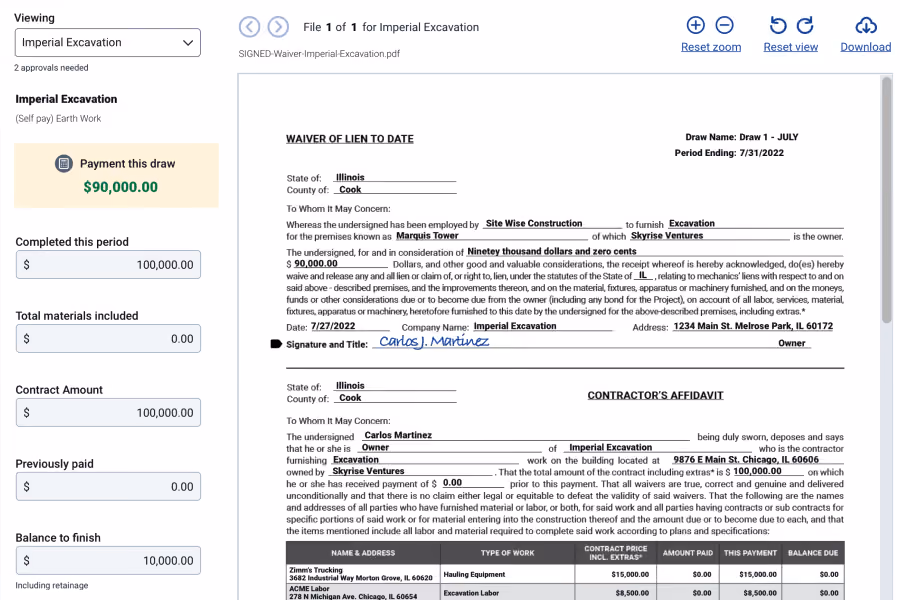Click the AMOUNT PAID column header
The image size is (900, 600).
[688, 553]
